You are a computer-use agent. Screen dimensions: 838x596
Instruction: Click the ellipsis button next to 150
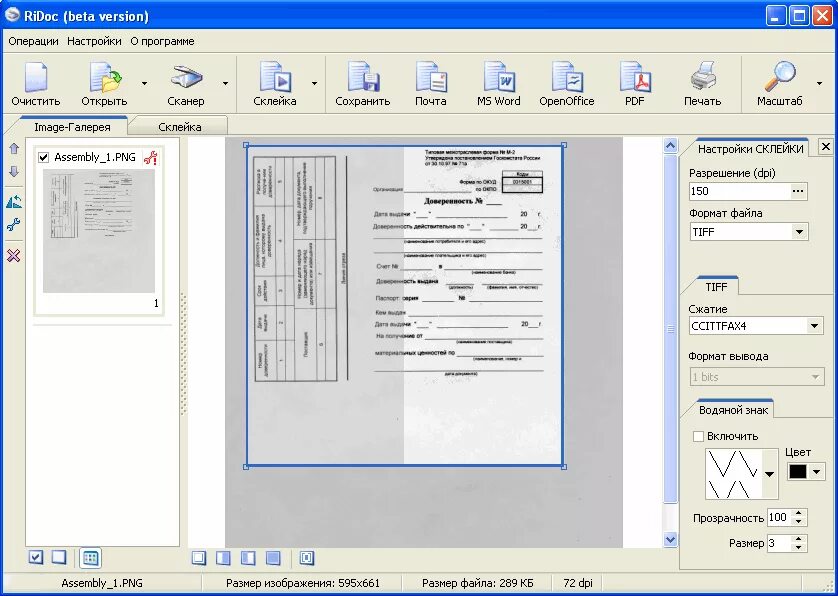tap(798, 191)
